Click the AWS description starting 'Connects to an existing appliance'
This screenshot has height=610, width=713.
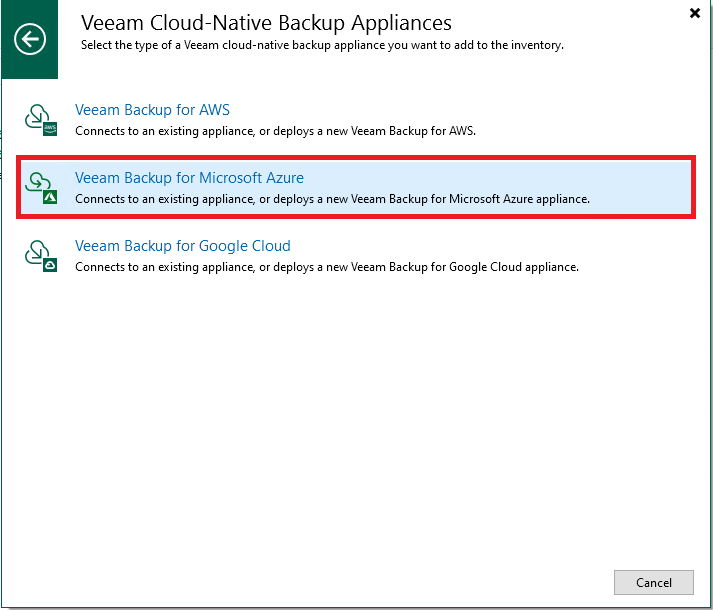point(275,131)
